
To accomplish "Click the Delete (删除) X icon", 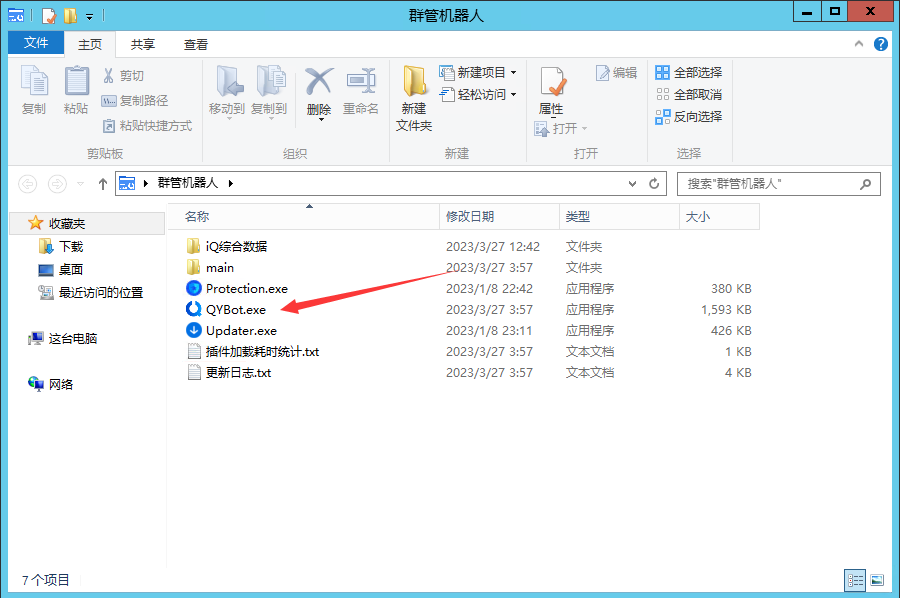I will (319, 81).
